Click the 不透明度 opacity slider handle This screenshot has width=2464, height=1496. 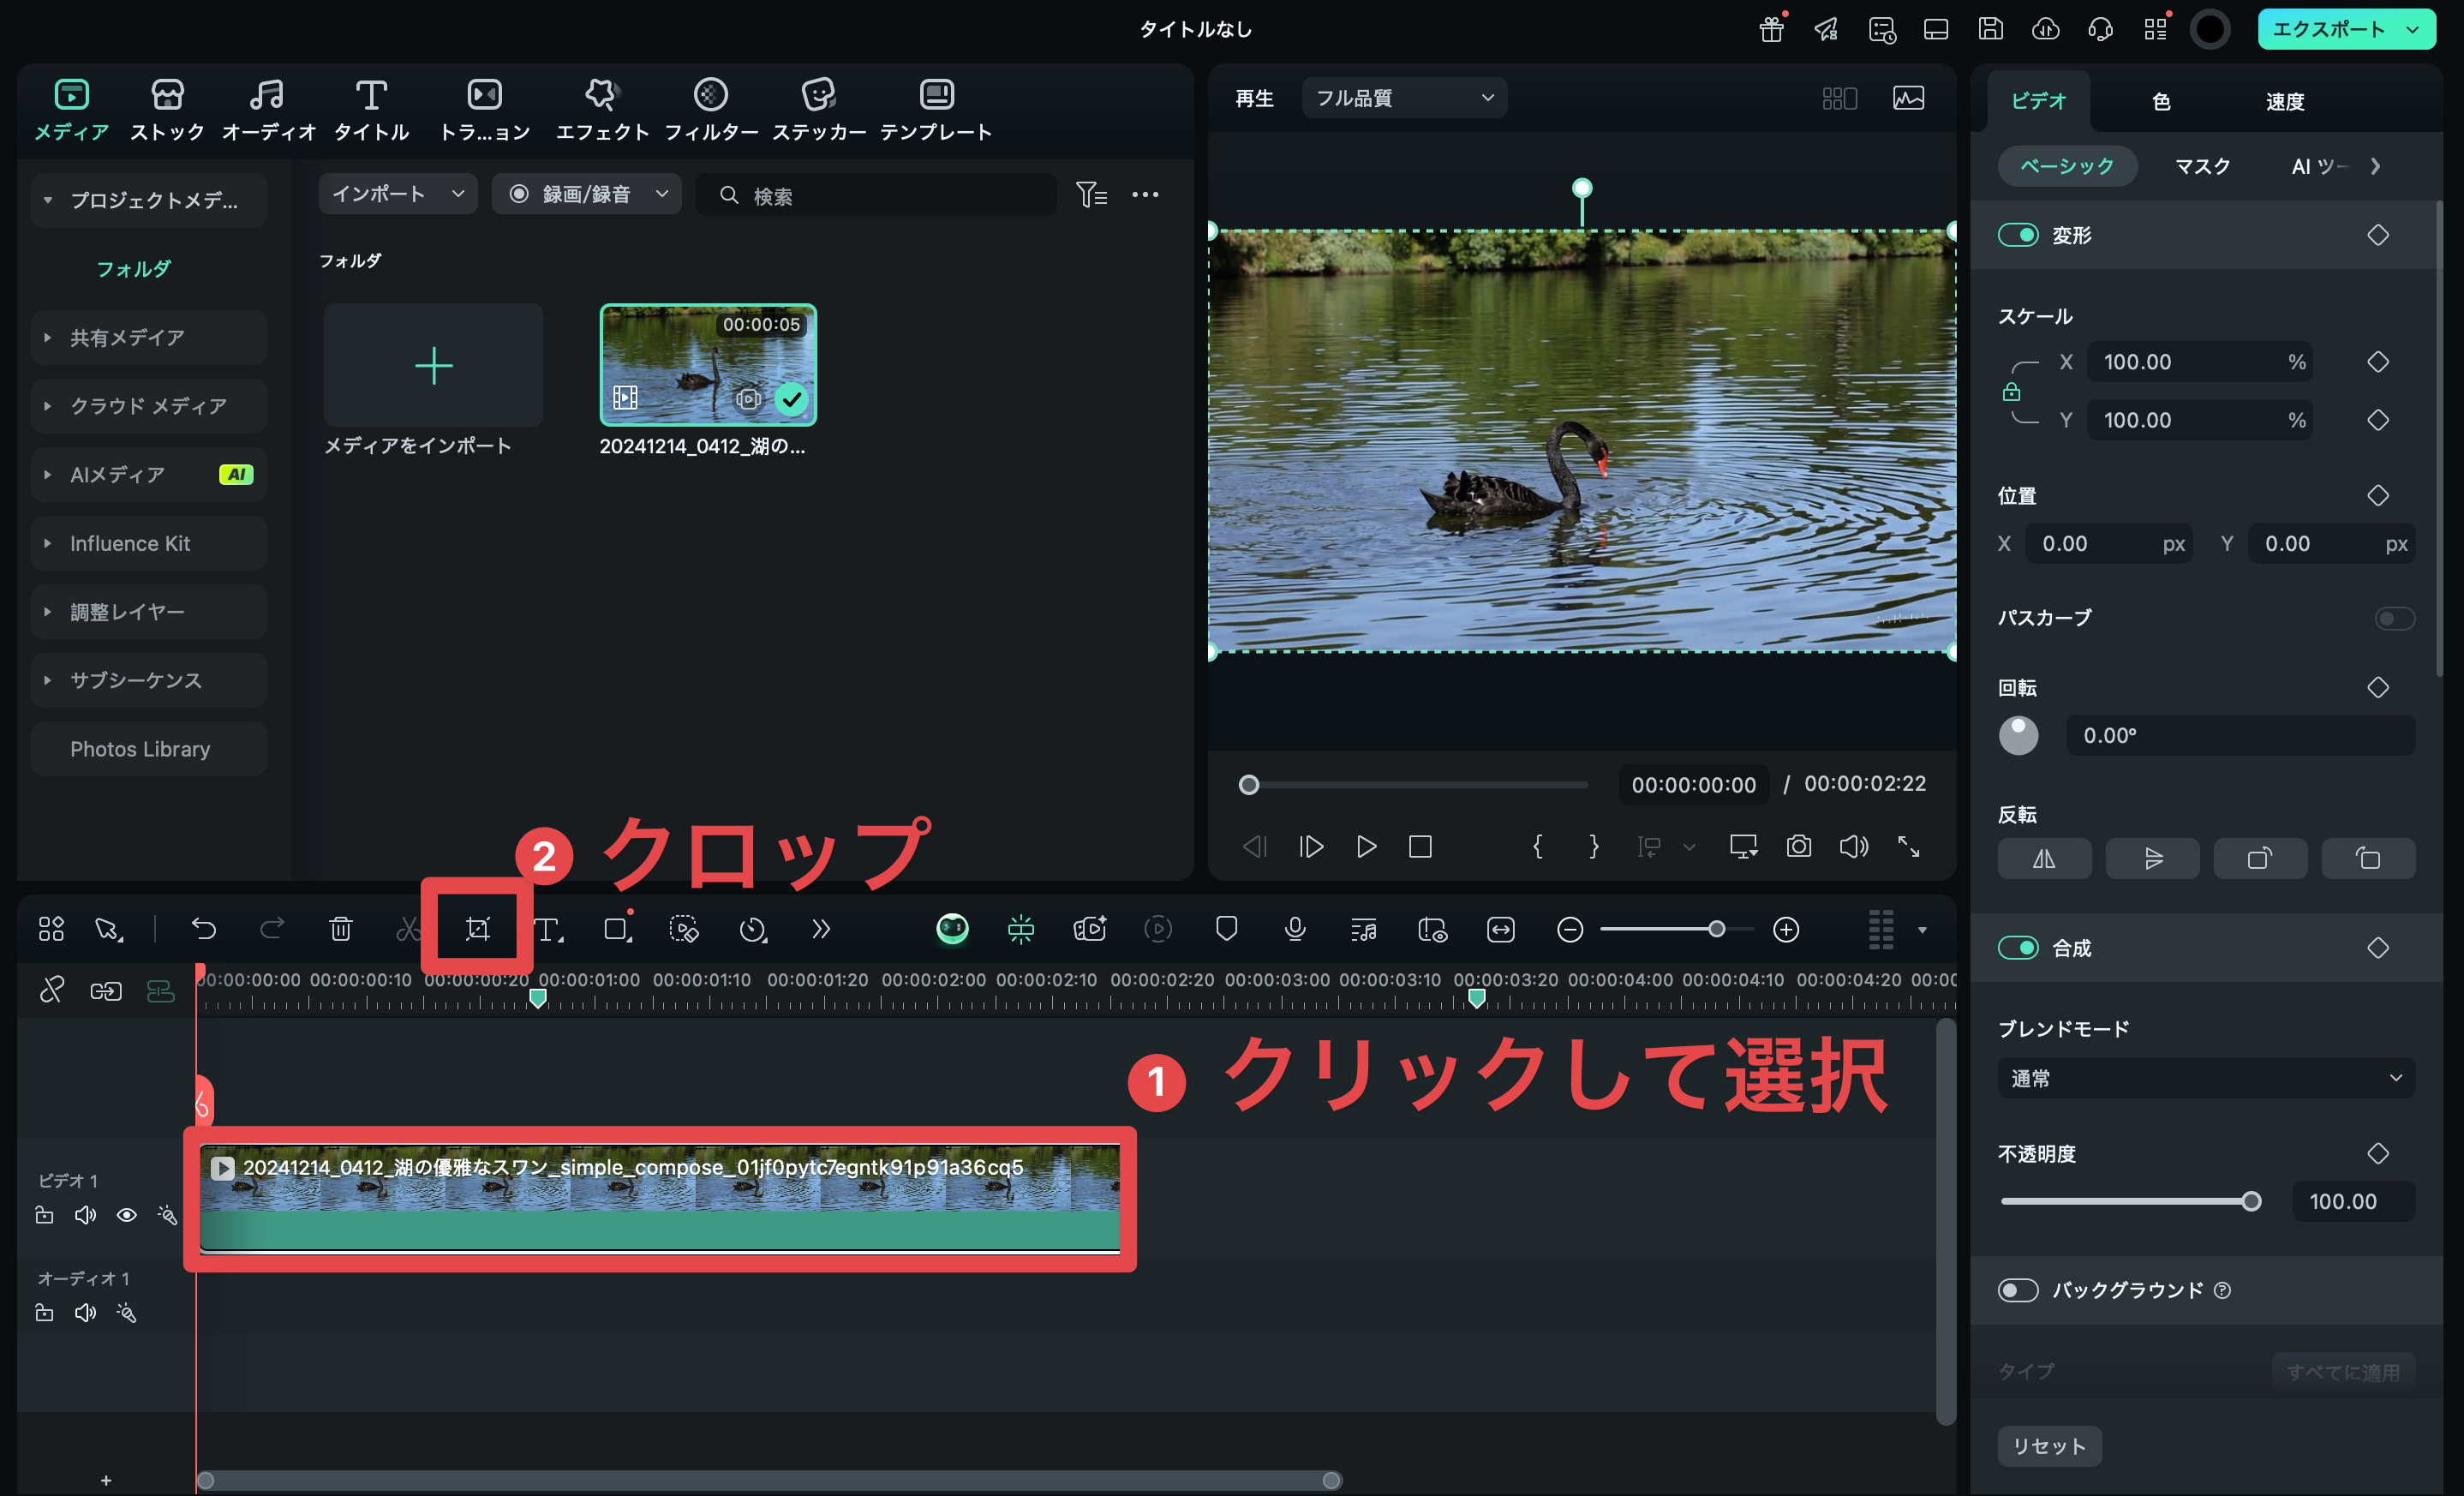click(x=2250, y=1201)
